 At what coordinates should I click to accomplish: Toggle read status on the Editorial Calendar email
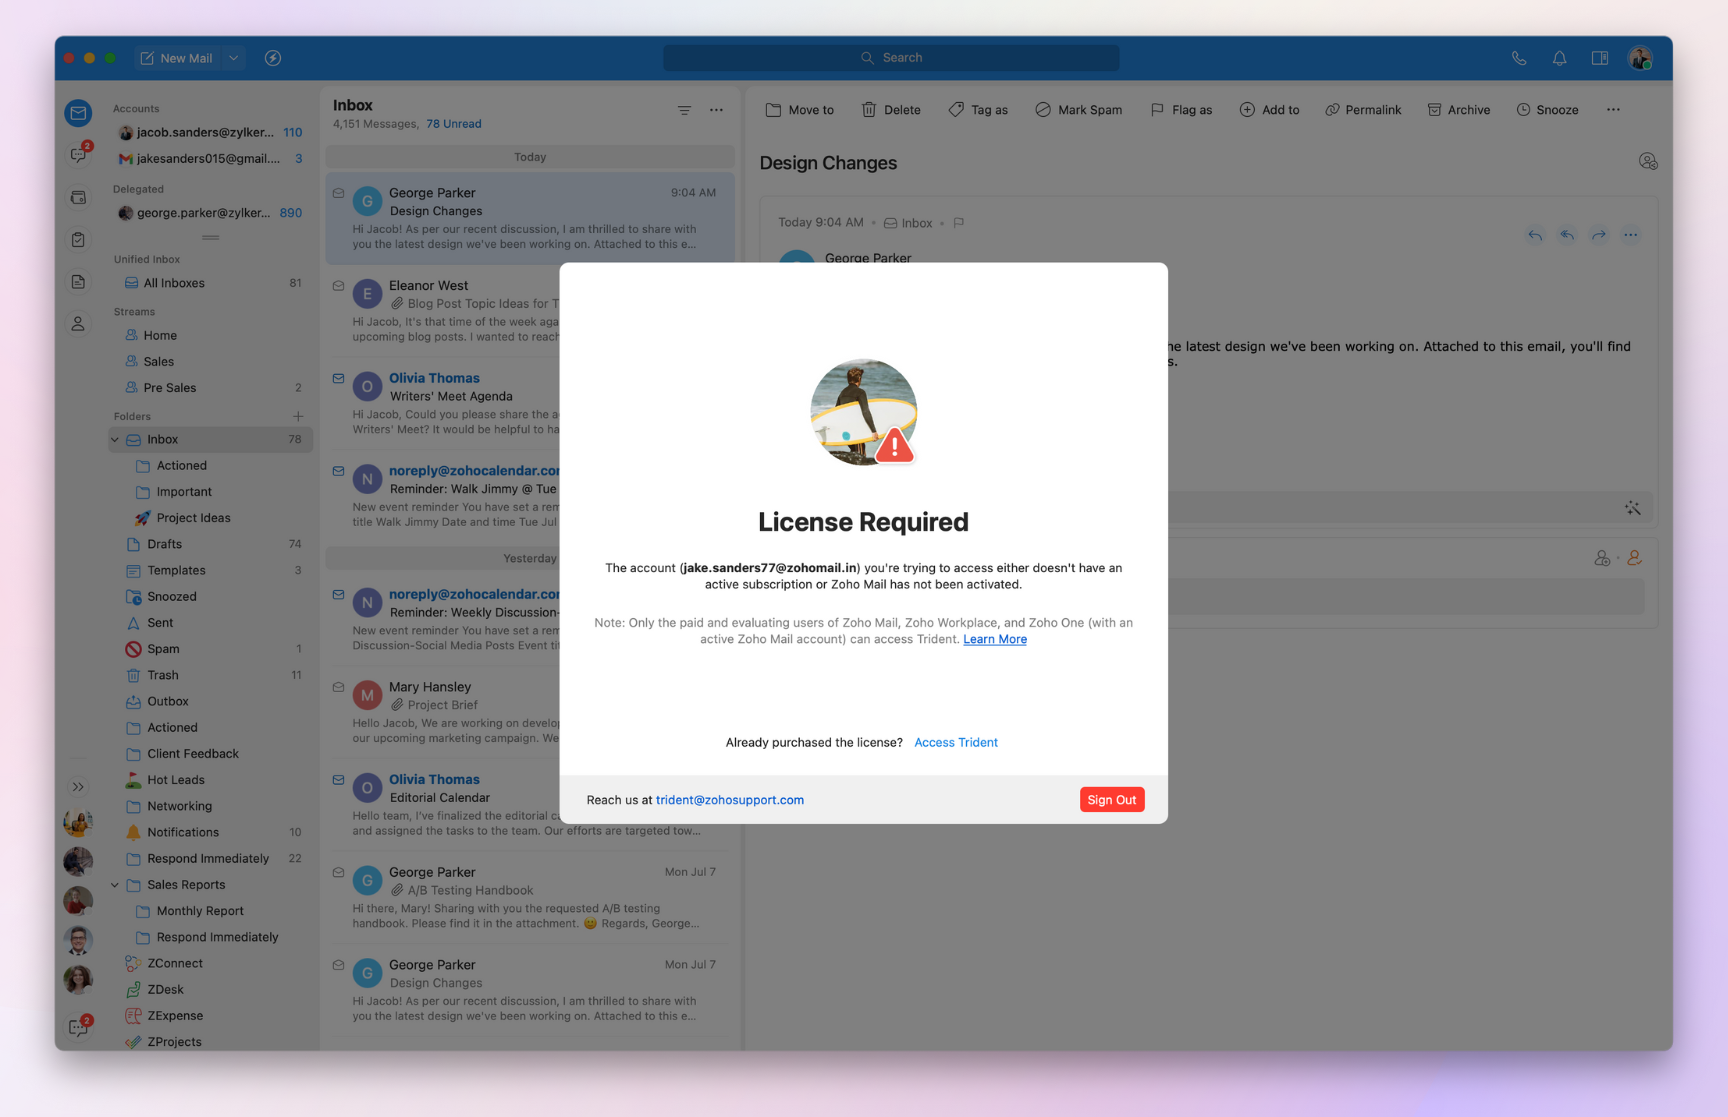coord(338,780)
